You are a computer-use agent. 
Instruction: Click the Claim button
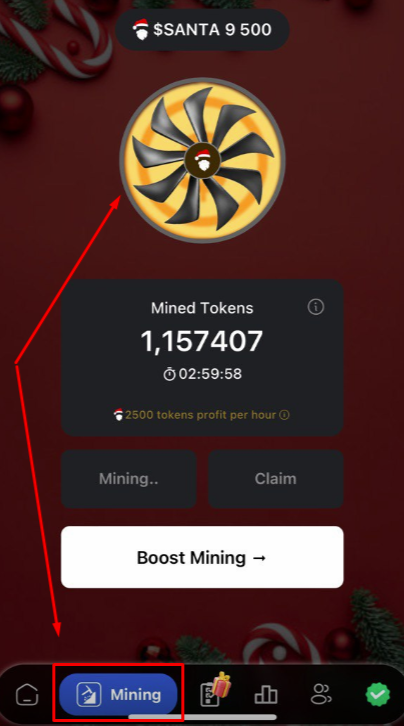[x=276, y=479]
